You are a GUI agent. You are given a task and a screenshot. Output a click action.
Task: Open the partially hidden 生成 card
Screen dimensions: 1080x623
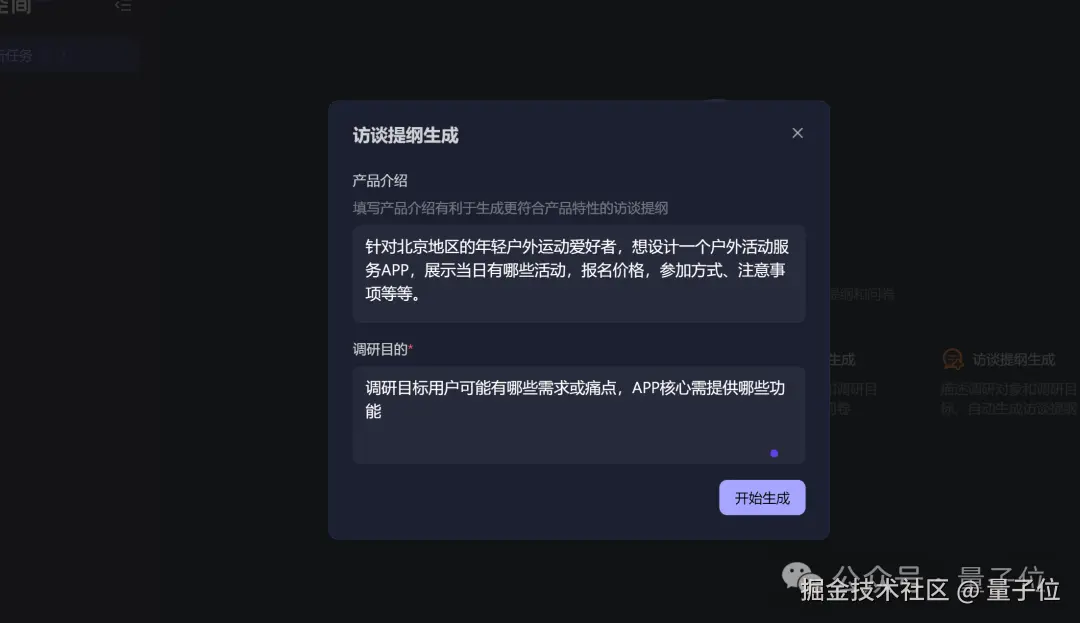coord(842,360)
